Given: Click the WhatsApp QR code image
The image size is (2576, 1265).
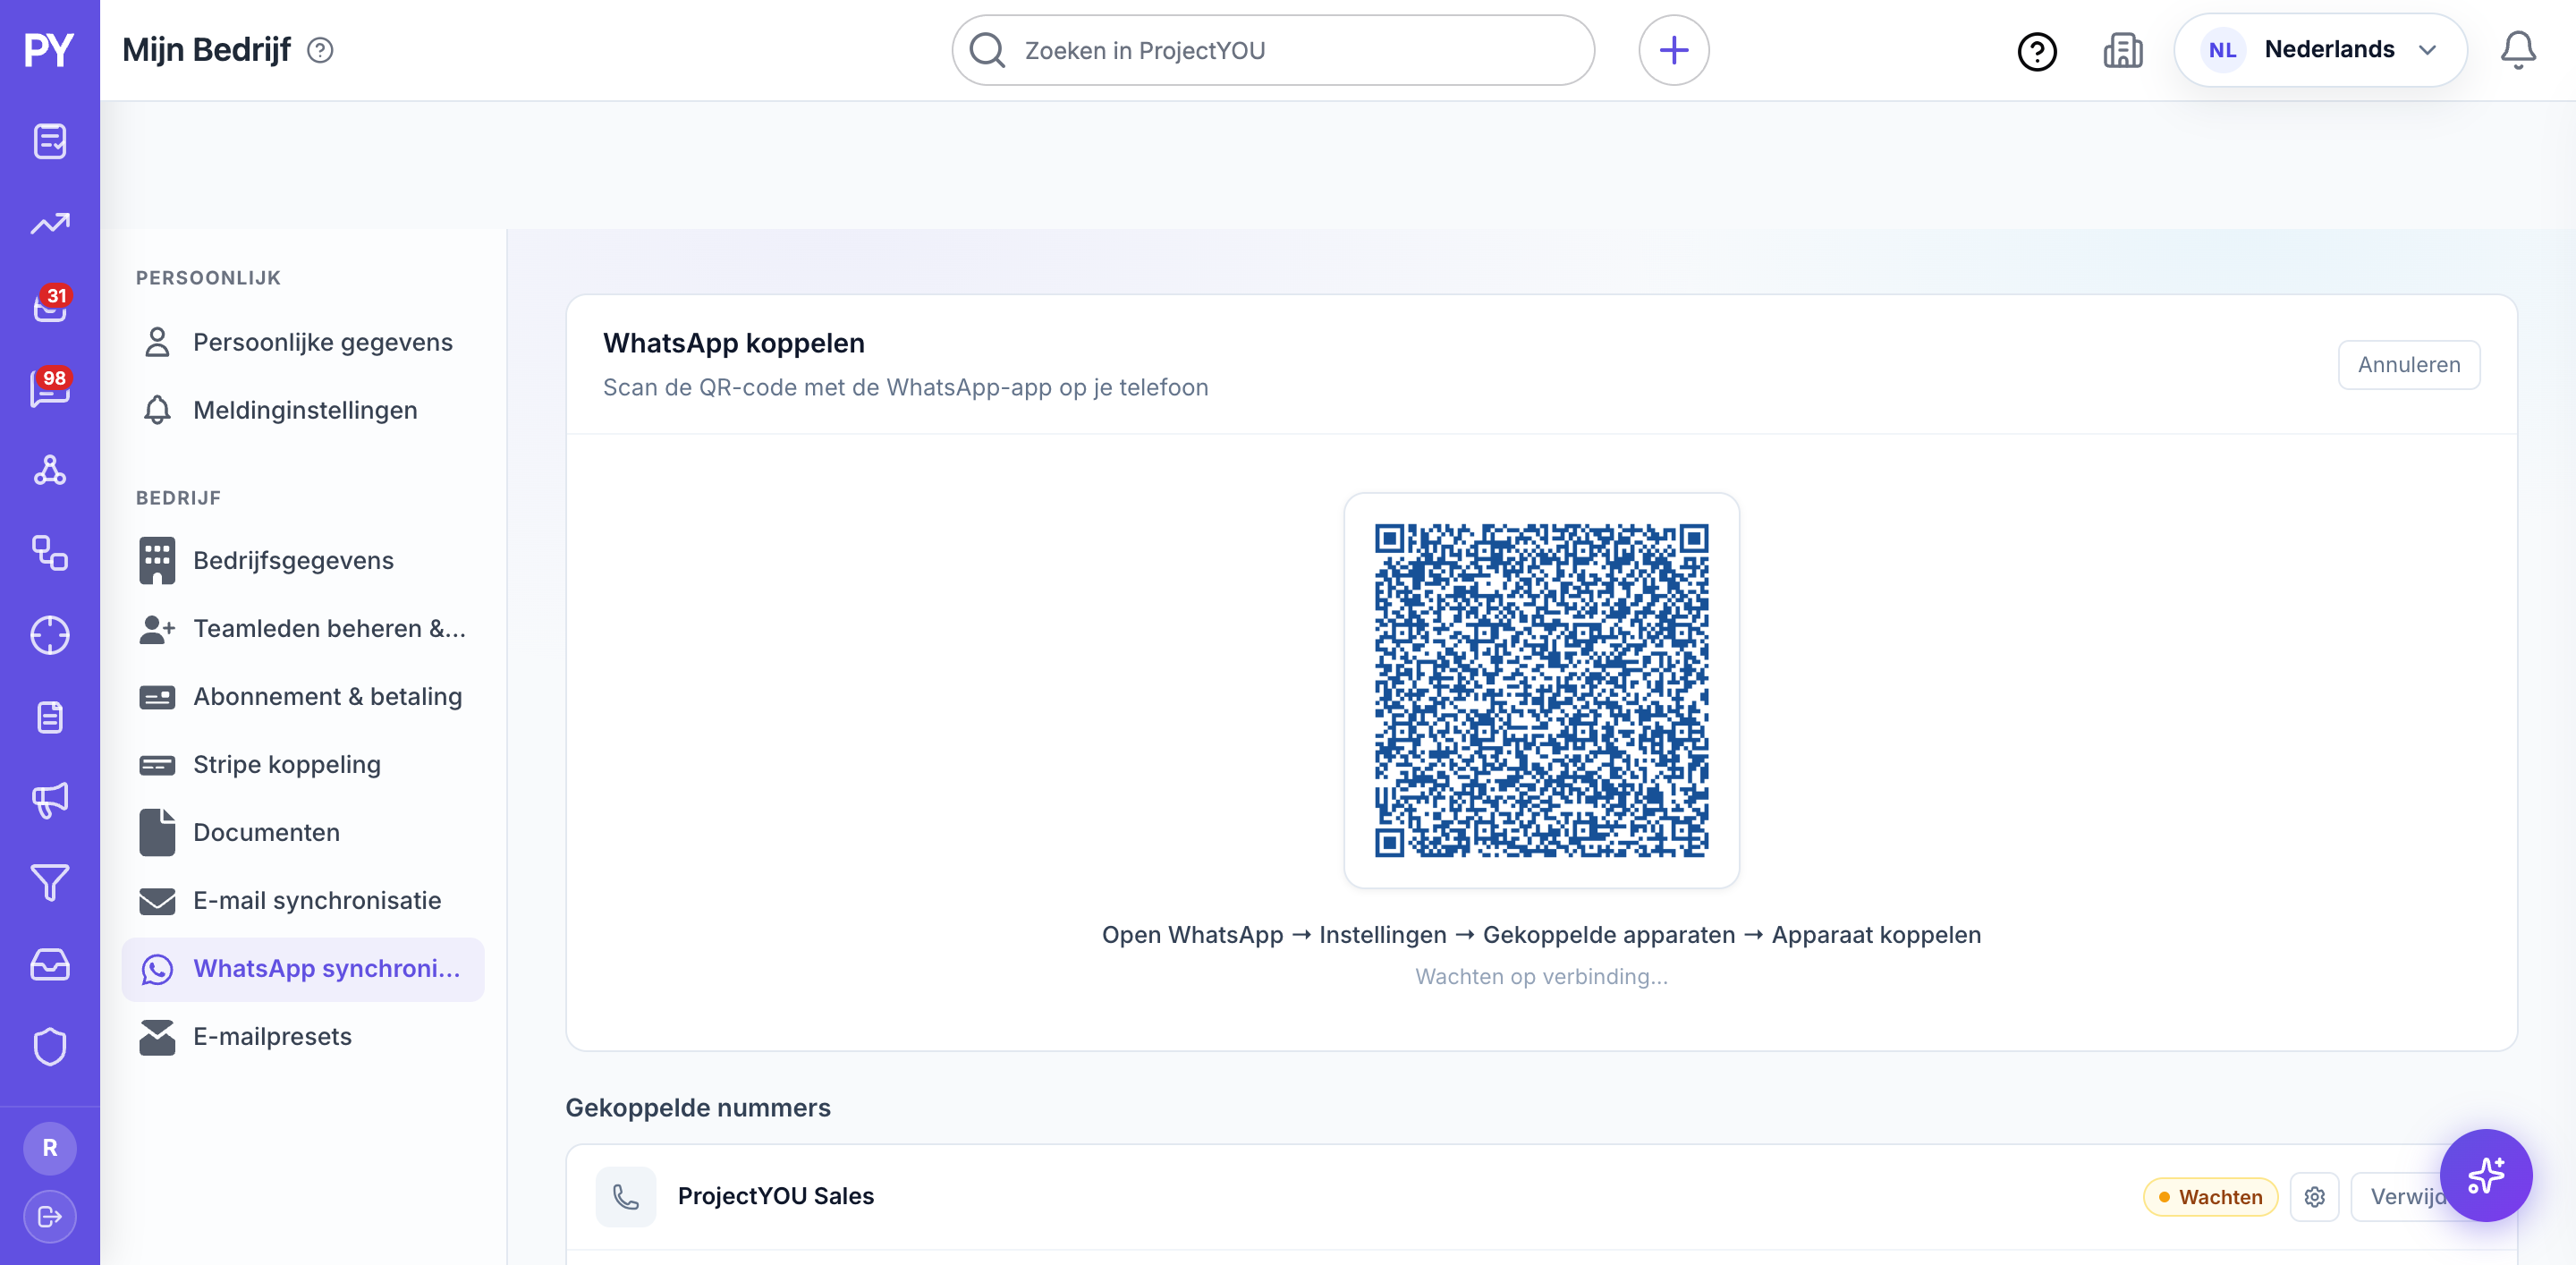Looking at the screenshot, I should [x=1541, y=690].
